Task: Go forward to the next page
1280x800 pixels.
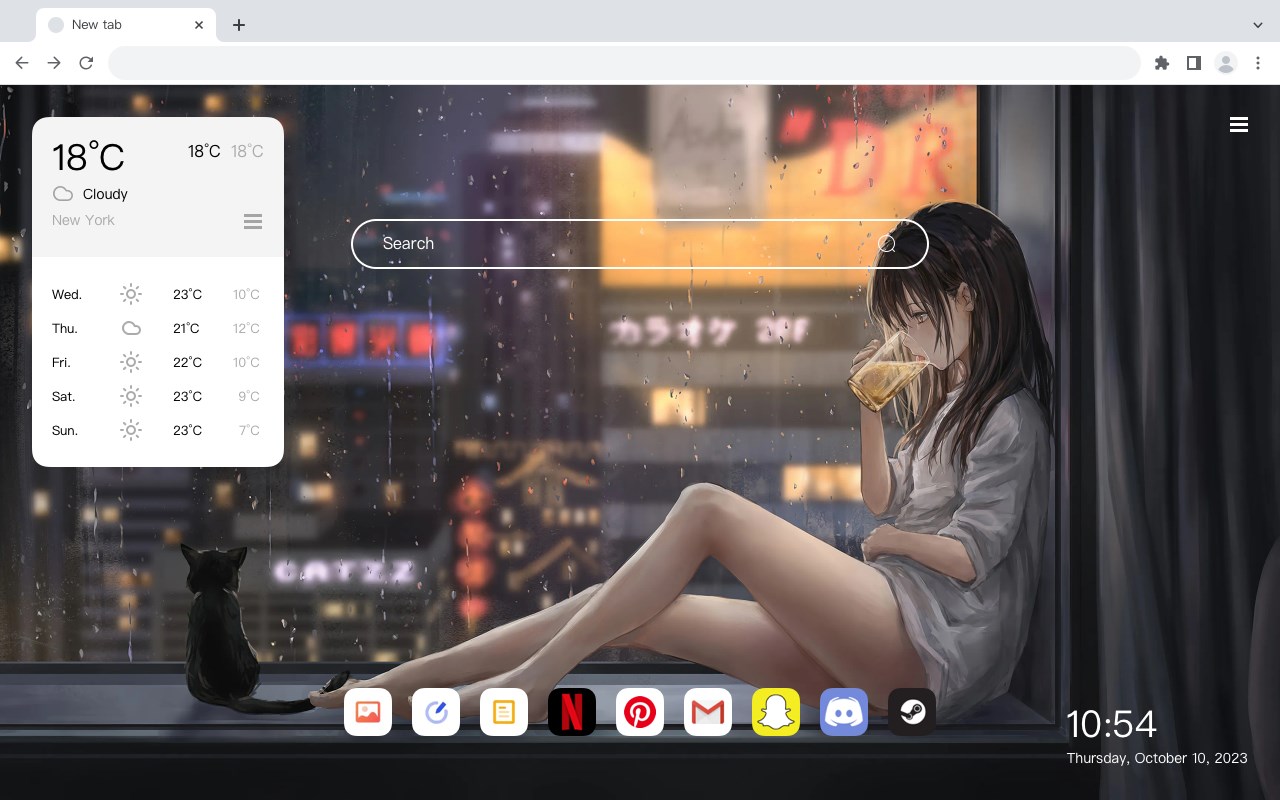Action: (54, 63)
